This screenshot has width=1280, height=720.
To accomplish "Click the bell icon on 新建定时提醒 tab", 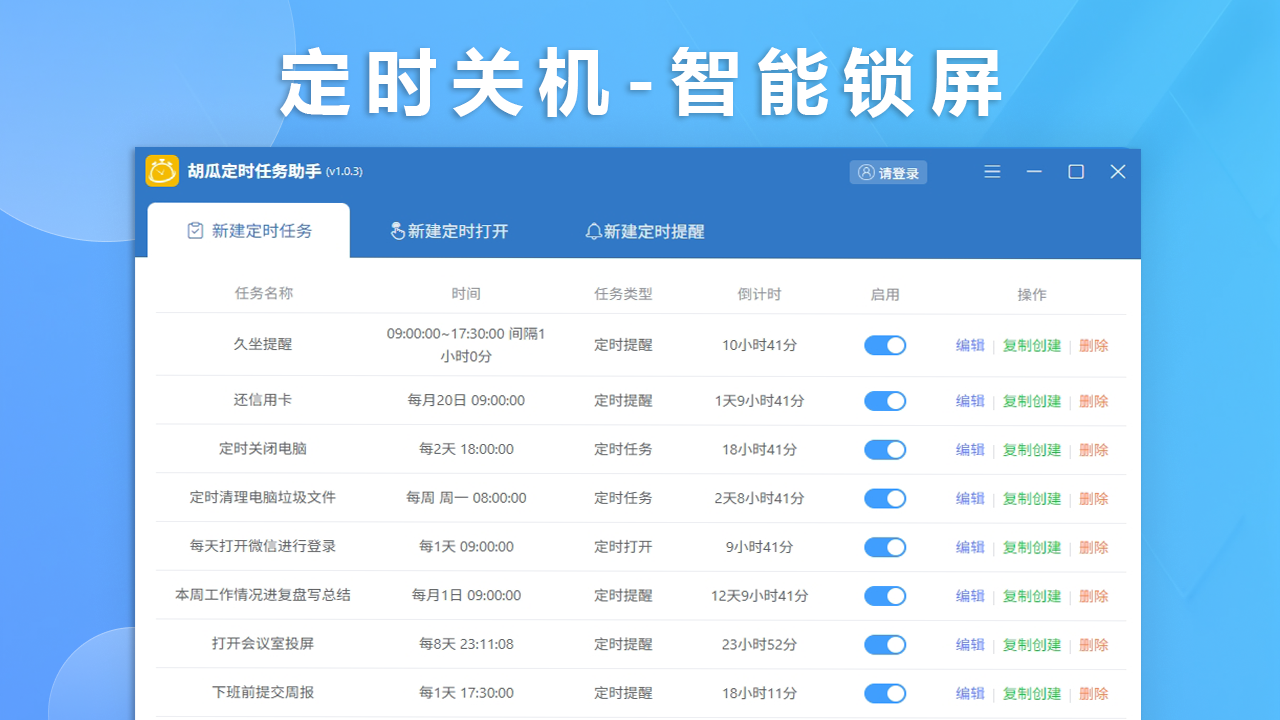I will pyautogui.click(x=594, y=231).
